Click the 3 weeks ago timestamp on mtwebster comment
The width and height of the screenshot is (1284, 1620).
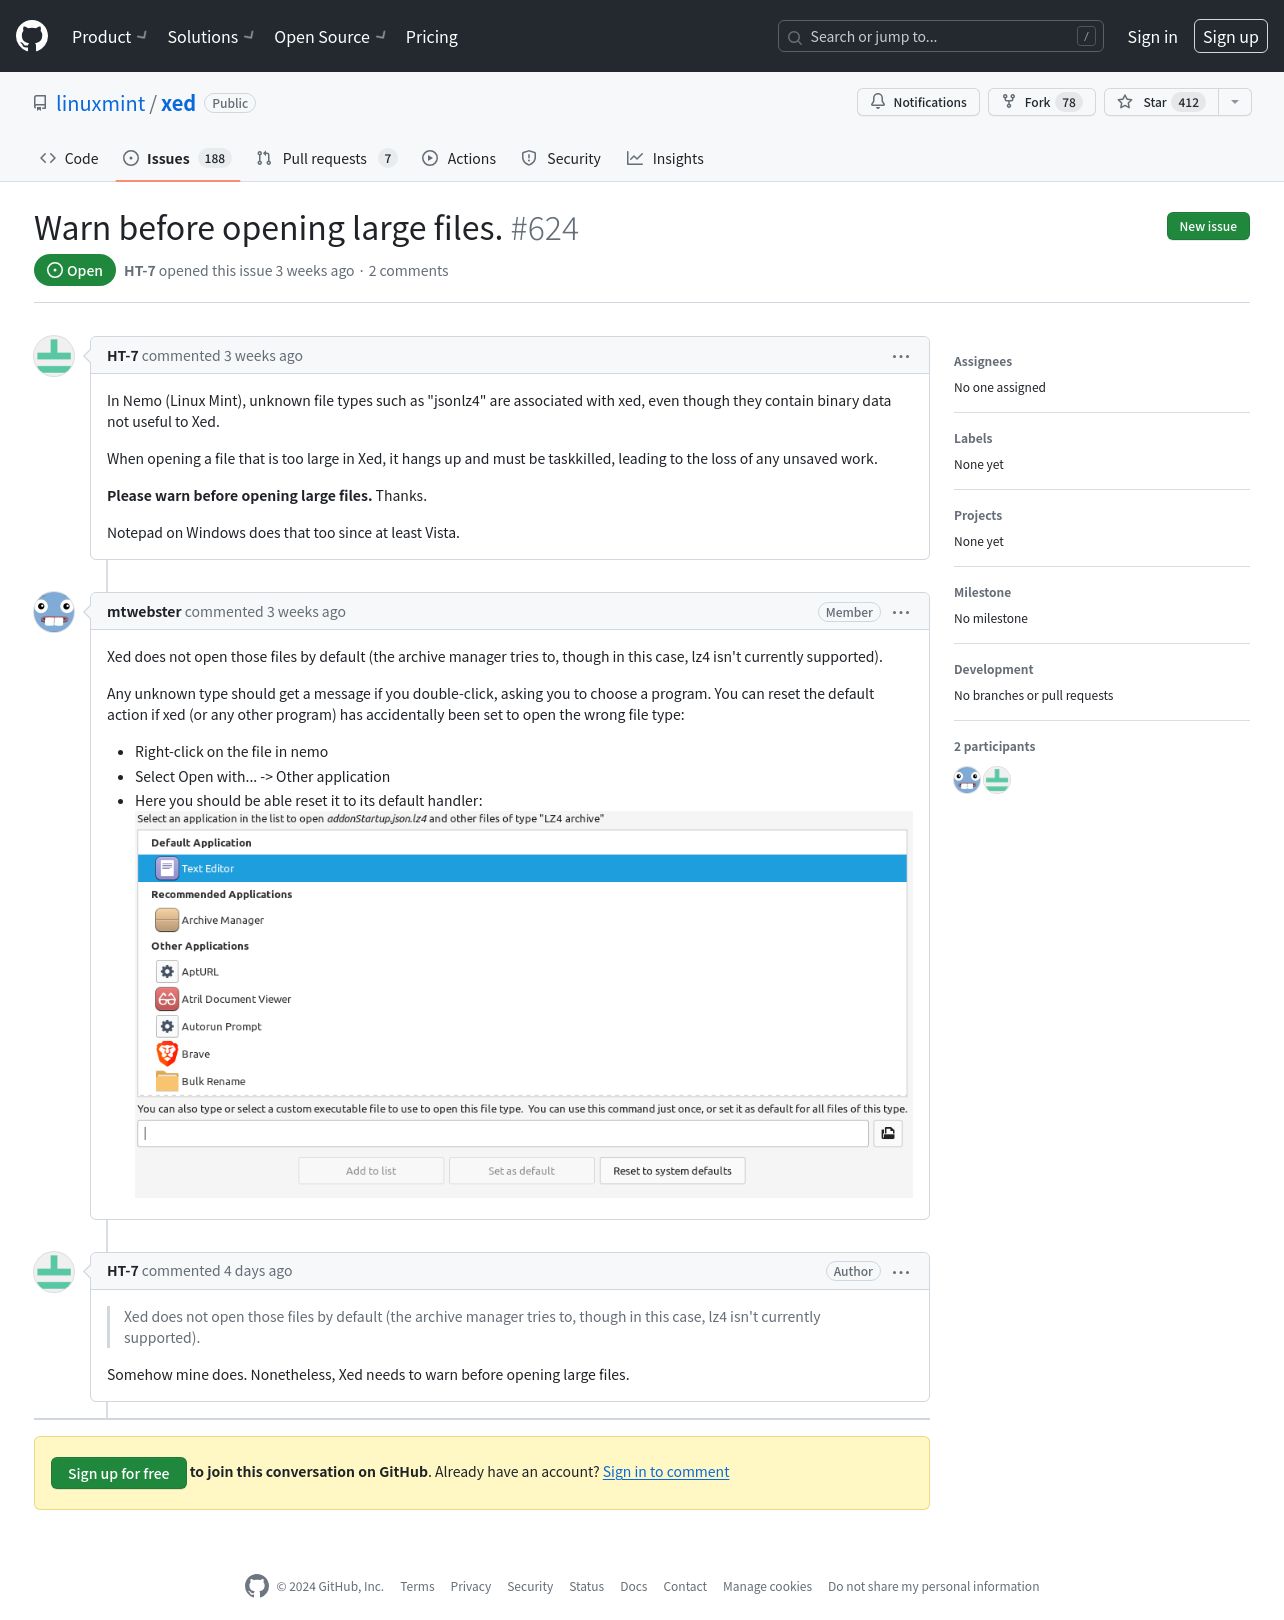(306, 611)
